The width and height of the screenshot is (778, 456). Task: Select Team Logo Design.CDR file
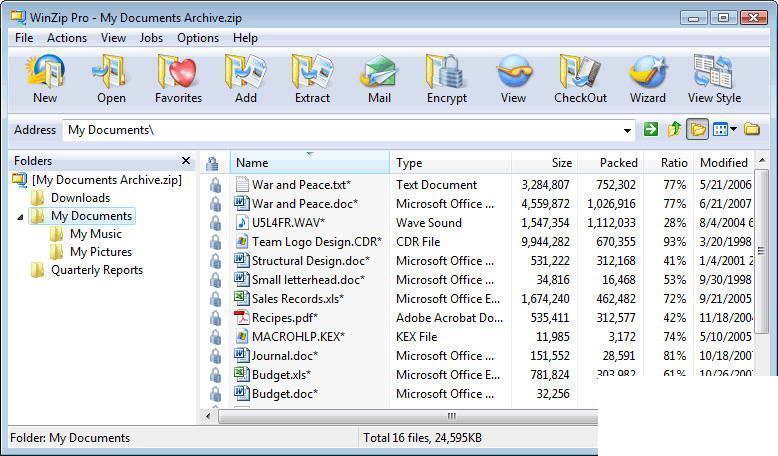(x=317, y=242)
